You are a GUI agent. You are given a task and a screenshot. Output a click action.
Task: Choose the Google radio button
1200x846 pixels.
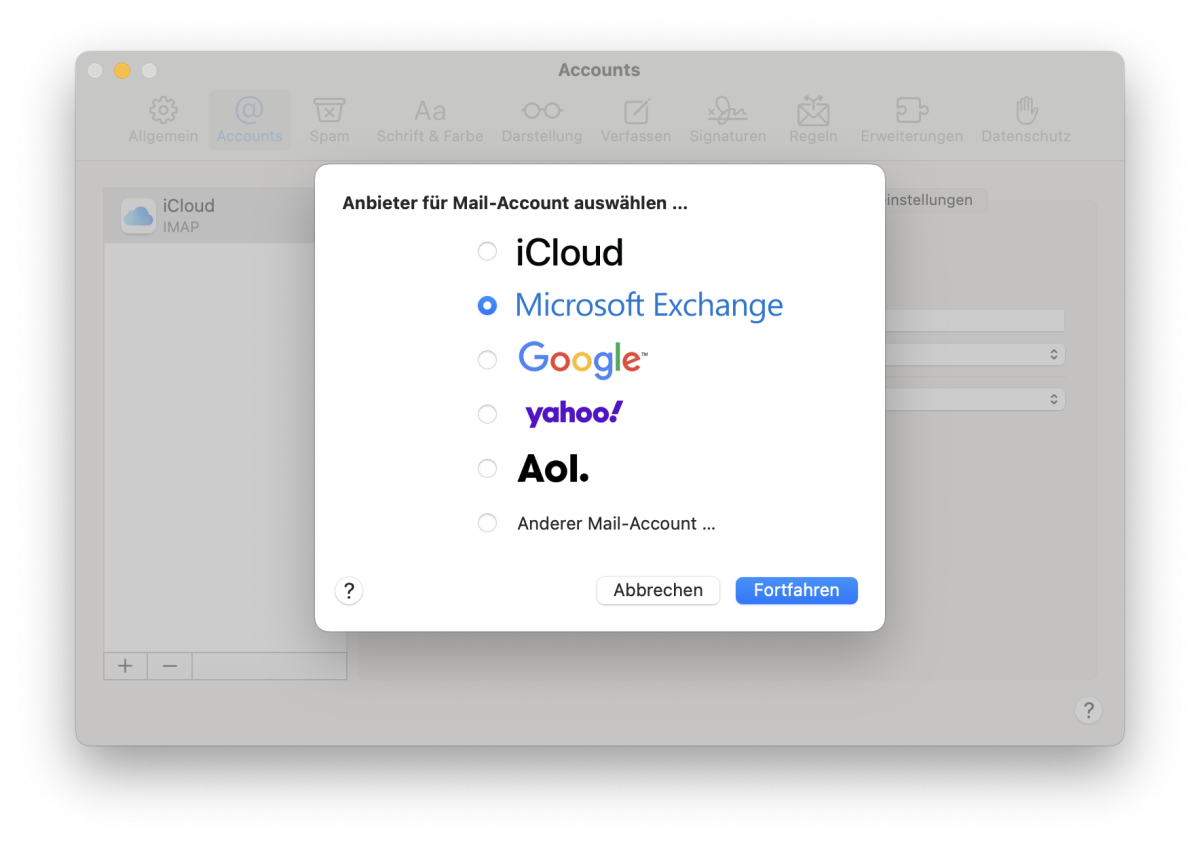coord(487,360)
